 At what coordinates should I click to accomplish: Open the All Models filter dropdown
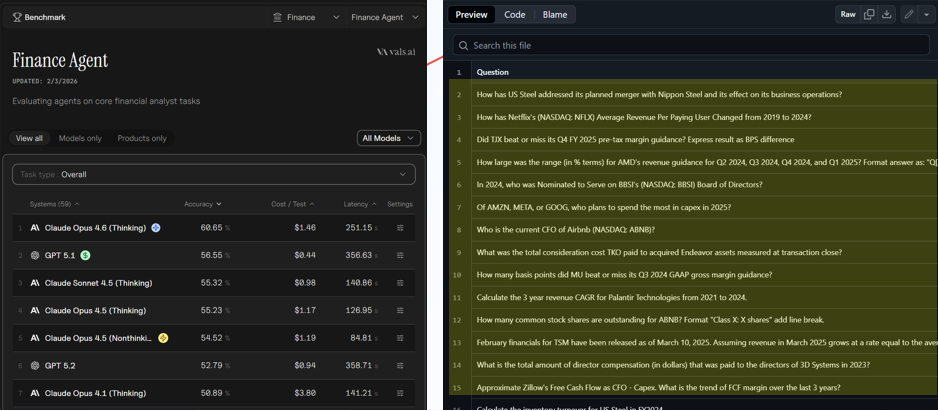(389, 138)
